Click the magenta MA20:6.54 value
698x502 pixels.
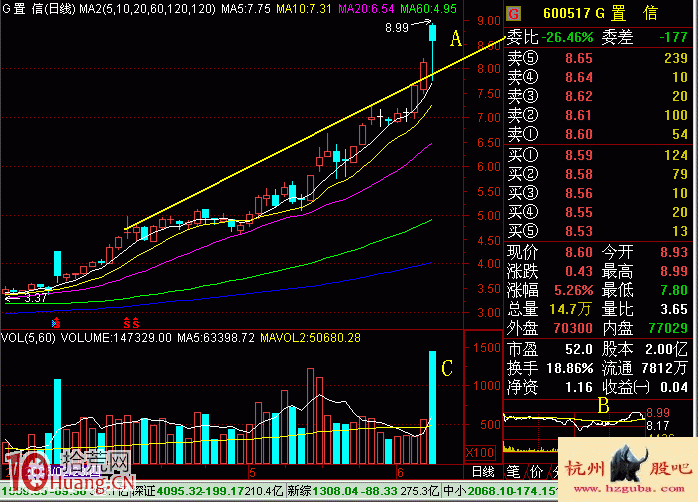click(366, 8)
